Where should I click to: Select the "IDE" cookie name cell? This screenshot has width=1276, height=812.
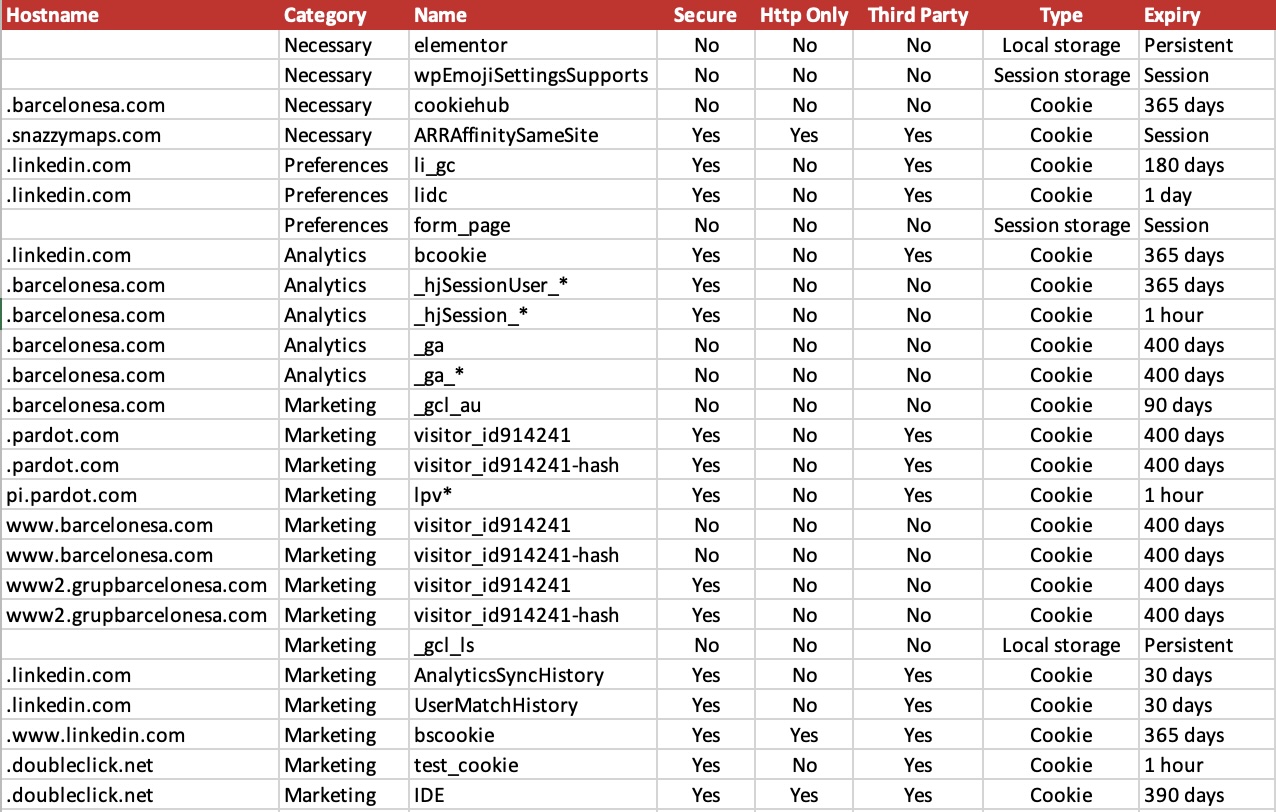430,795
